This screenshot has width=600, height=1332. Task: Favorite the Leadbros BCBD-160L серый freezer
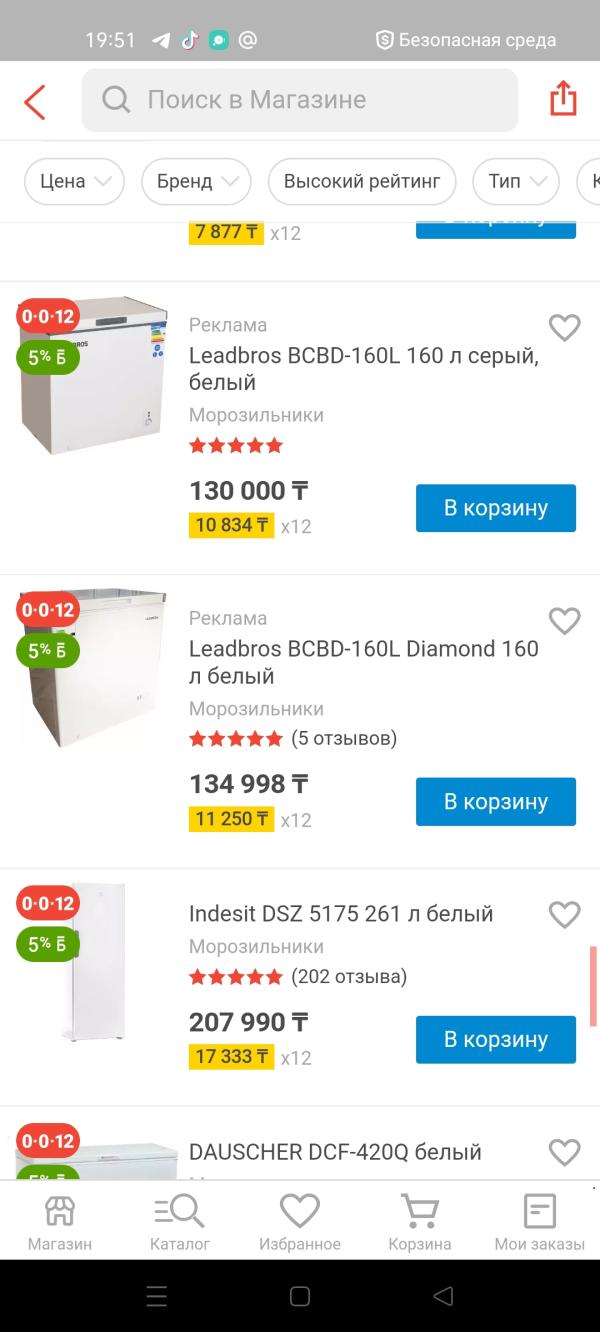click(x=564, y=327)
